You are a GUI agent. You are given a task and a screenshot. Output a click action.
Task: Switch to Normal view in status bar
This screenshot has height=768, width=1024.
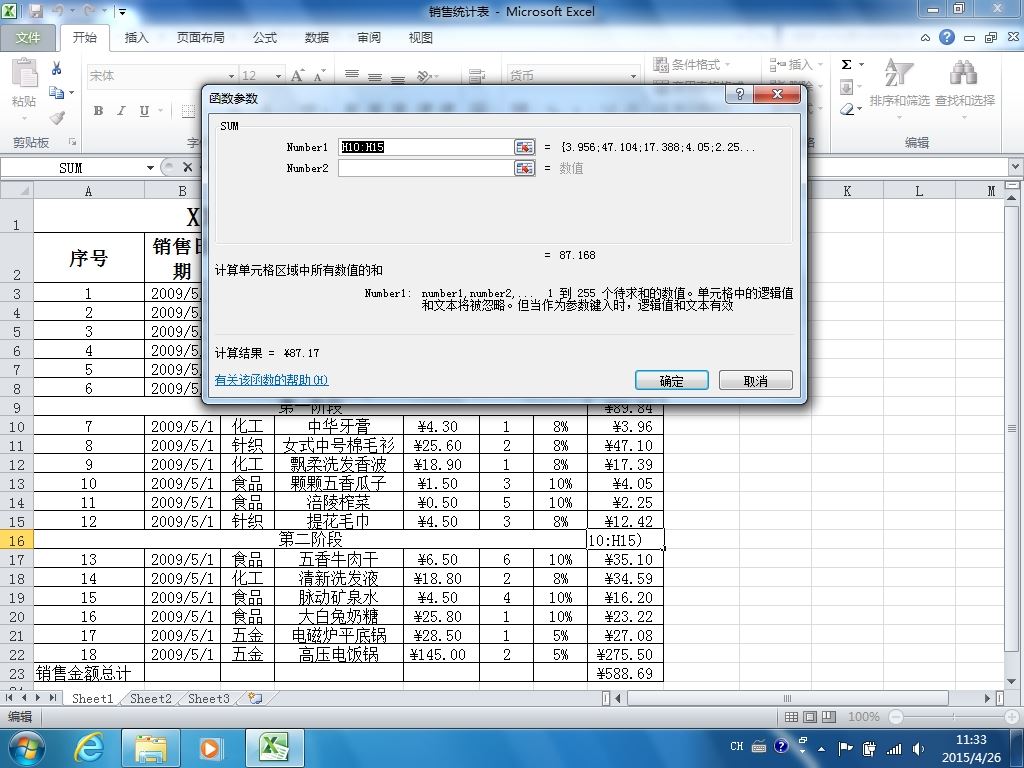pyautogui.click(x=791, y=717)
